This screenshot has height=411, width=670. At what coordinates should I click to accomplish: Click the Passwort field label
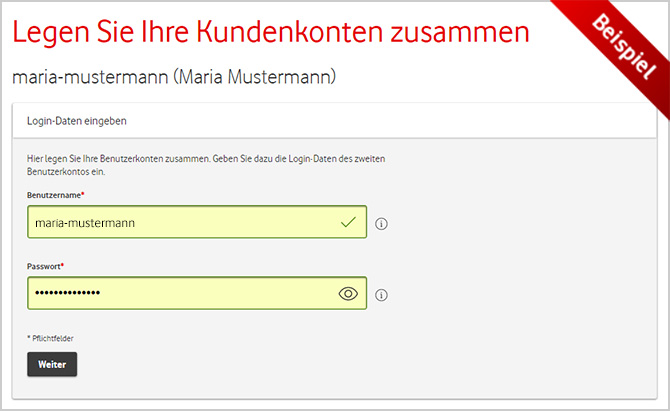44,266
